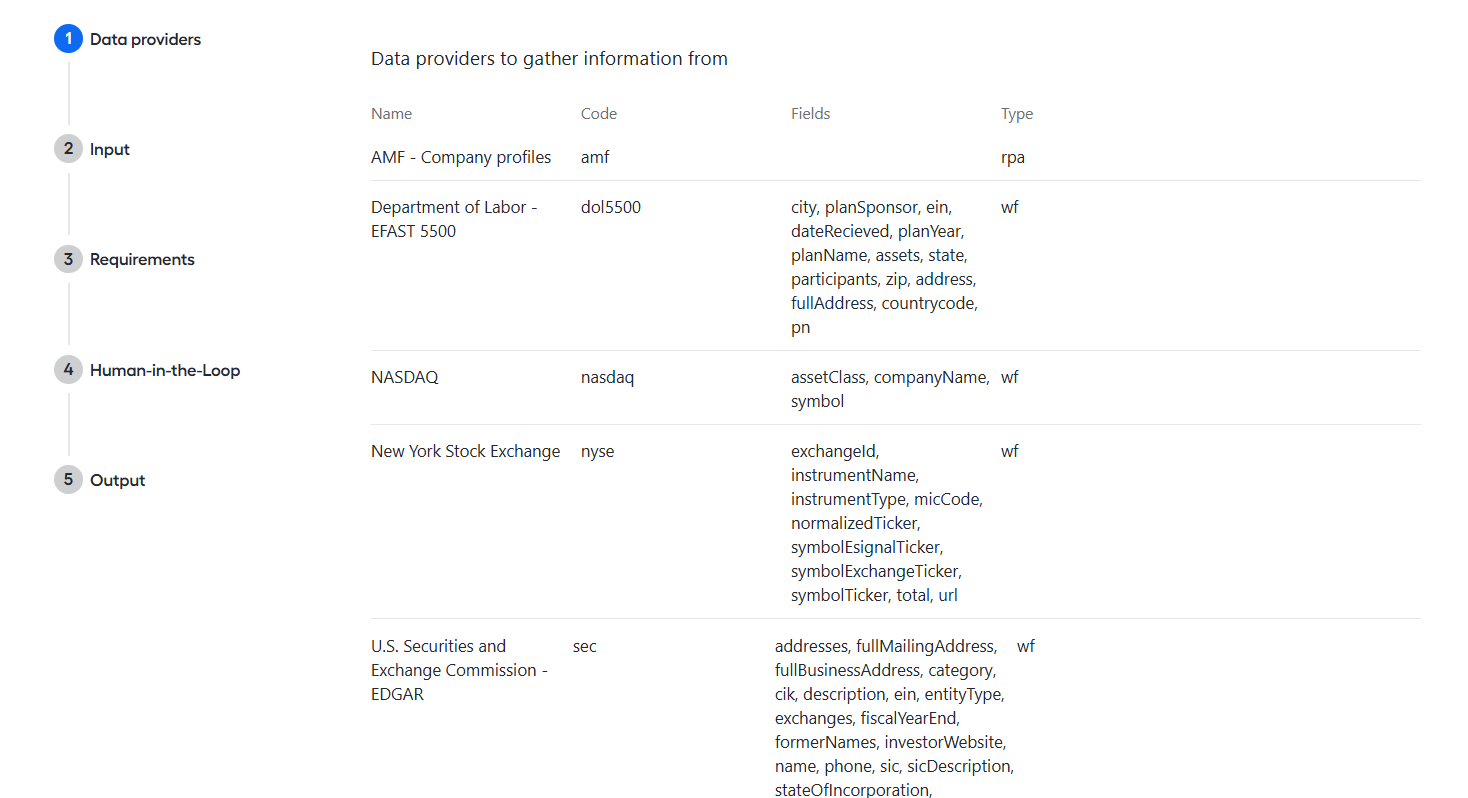Click the Fields column header
This screenshot has height=798, width=1468.
pos(810,114)
